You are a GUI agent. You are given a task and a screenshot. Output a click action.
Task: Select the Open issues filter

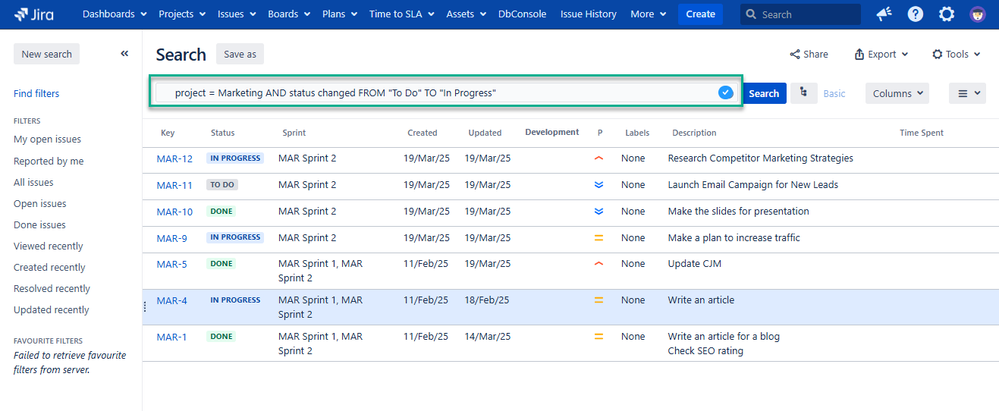pyautogui.click(x=40, y=203)
